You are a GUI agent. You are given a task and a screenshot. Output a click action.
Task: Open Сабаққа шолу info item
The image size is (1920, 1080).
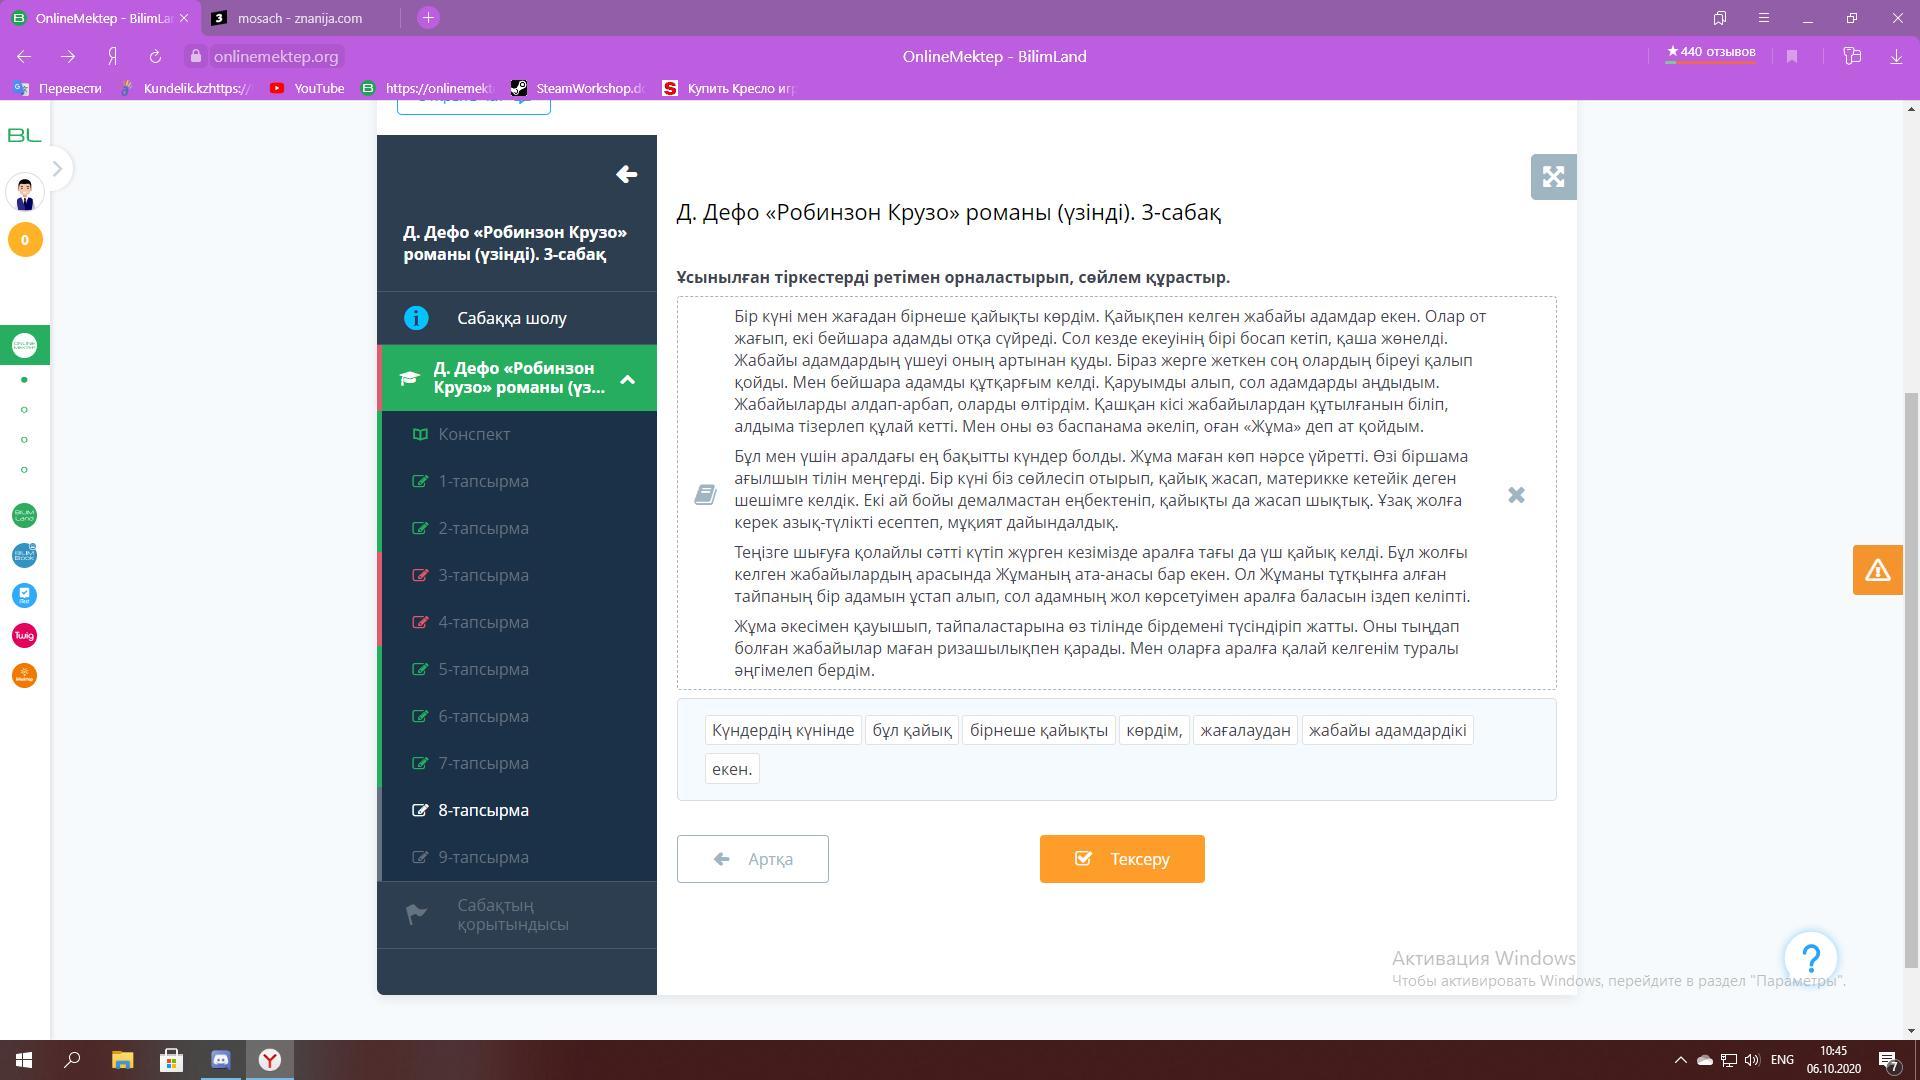coord(511,318)
